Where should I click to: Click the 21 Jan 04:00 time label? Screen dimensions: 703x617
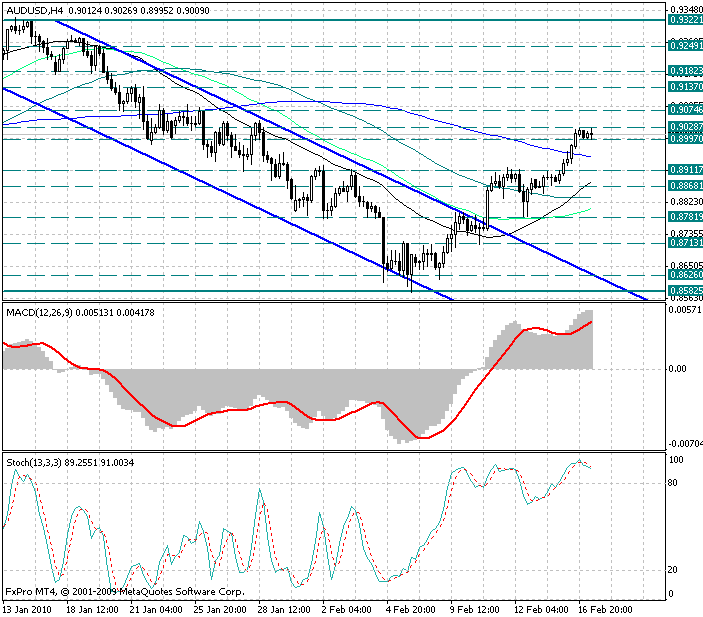coord(156,610)
